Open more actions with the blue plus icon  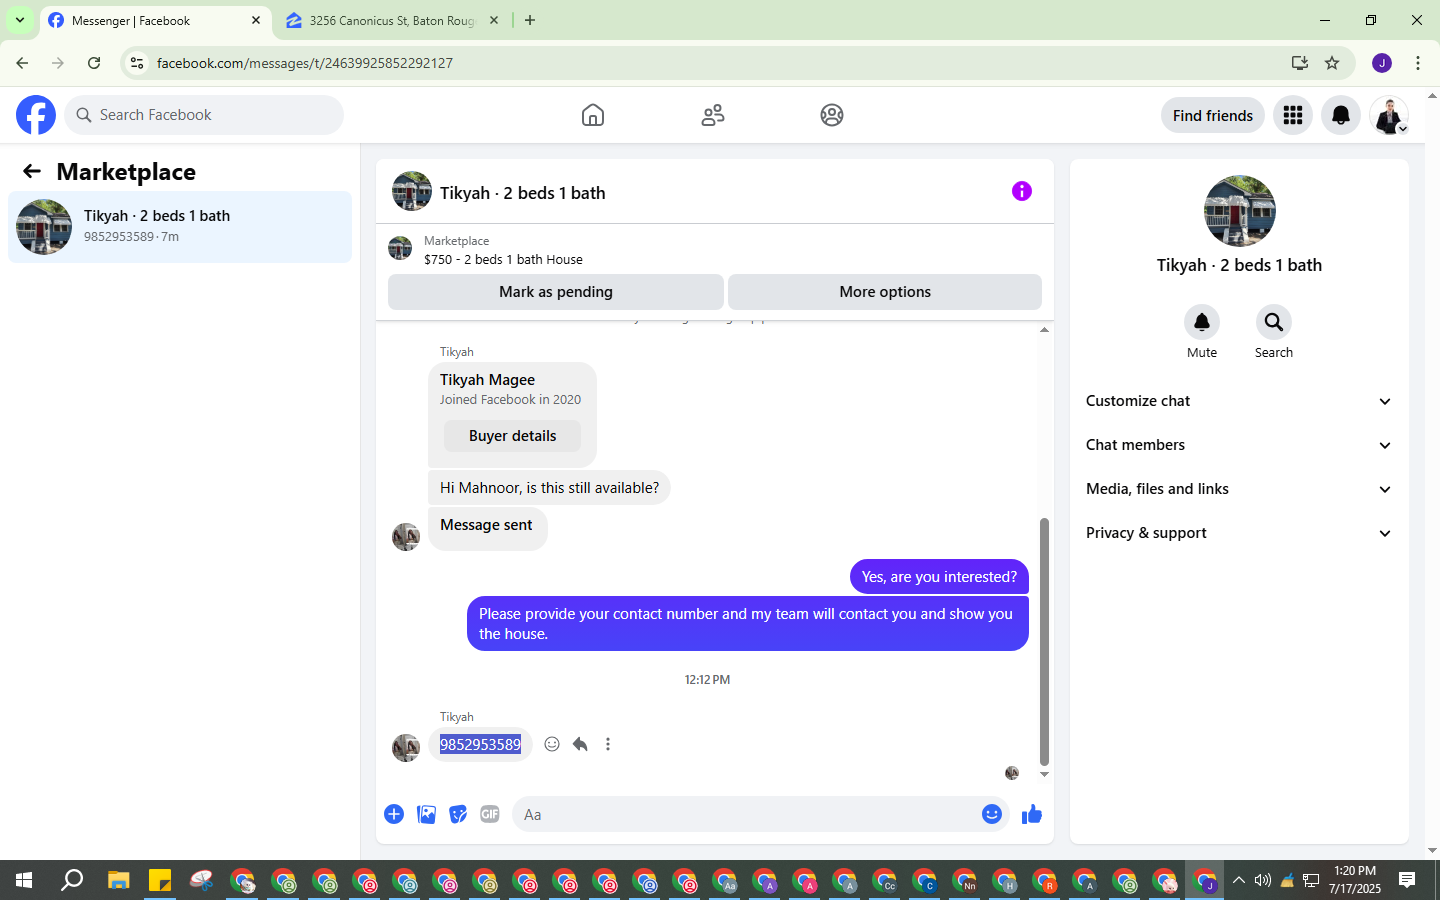(x=394, y=814)
